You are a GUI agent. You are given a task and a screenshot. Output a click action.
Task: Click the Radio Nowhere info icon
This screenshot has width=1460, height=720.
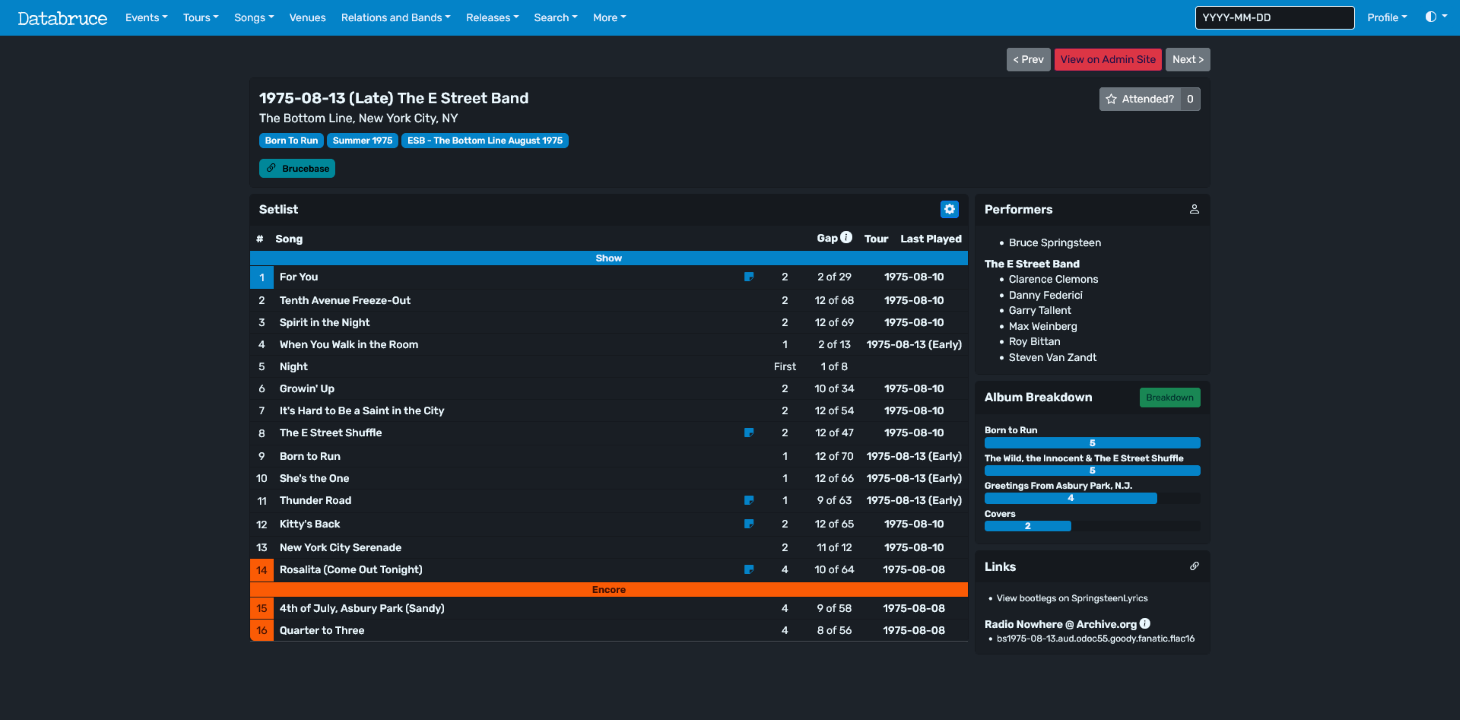click(1145, 624)
